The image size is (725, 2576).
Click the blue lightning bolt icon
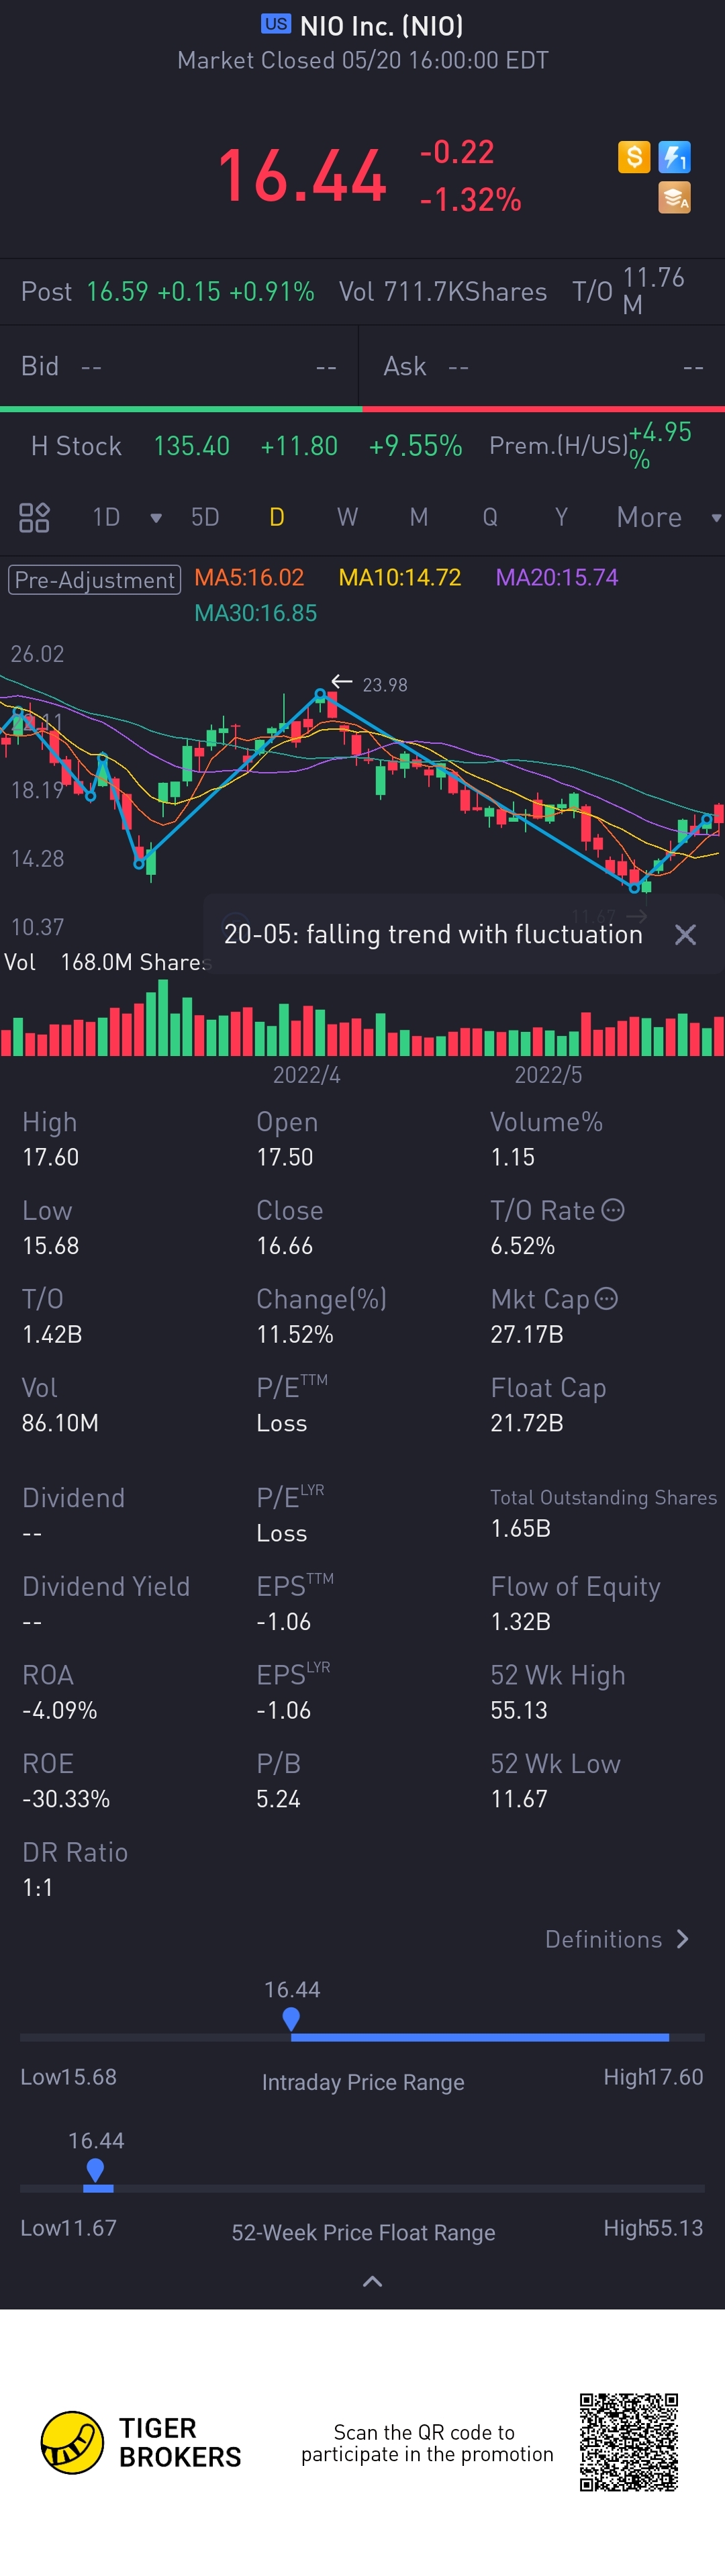click(x=675, y=156)
